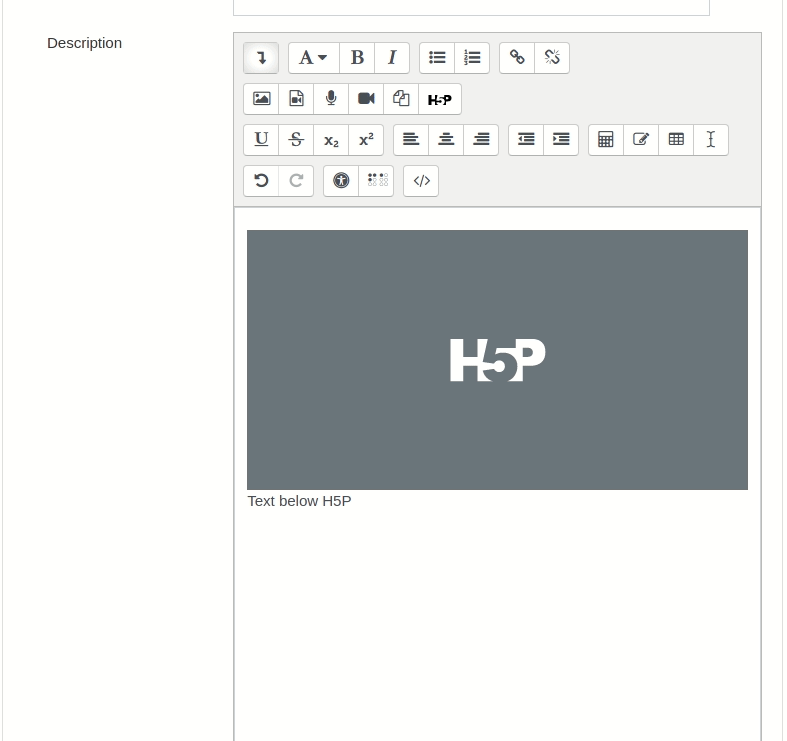787x741 pixels.
Task: Open the screenreader helper
Action: [x=376, y=181]
